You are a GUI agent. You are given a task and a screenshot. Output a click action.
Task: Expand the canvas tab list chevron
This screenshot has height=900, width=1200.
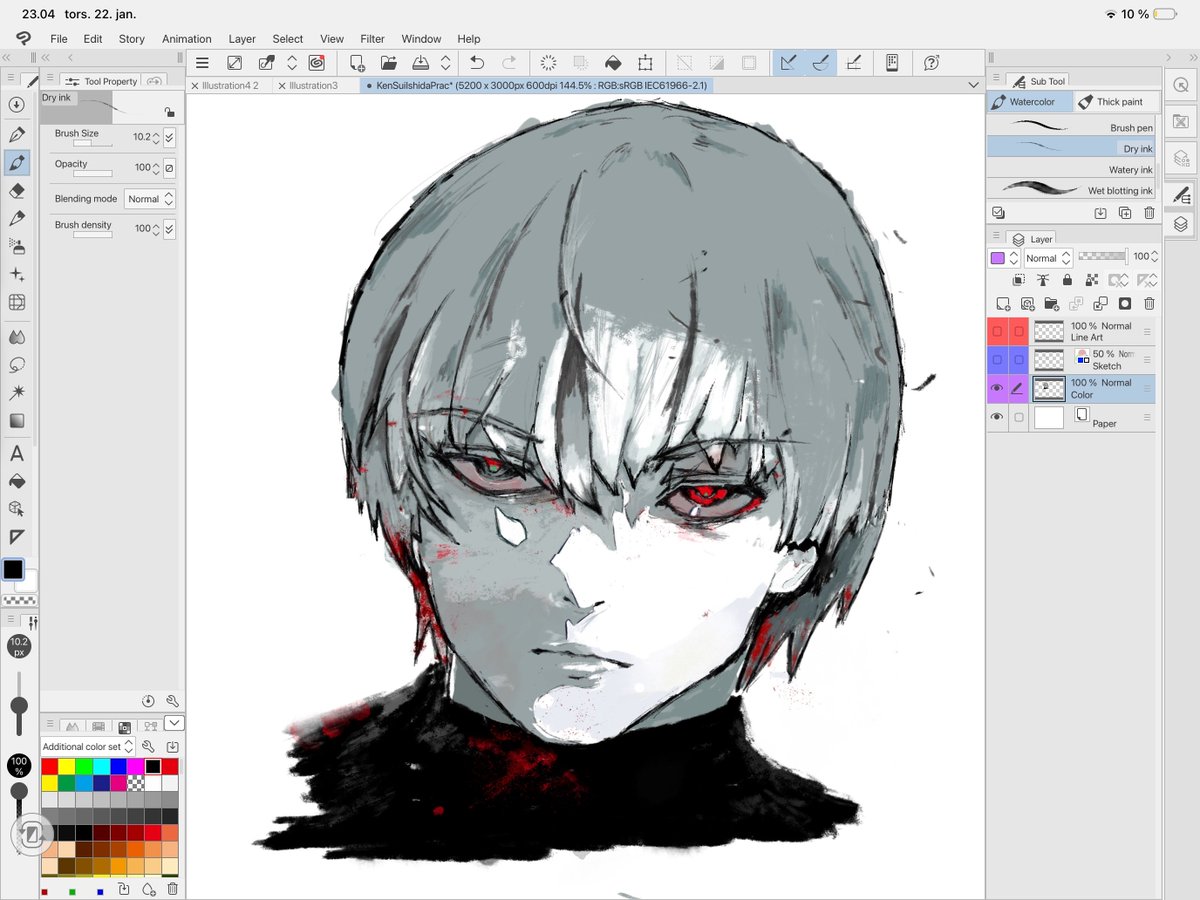974,86
